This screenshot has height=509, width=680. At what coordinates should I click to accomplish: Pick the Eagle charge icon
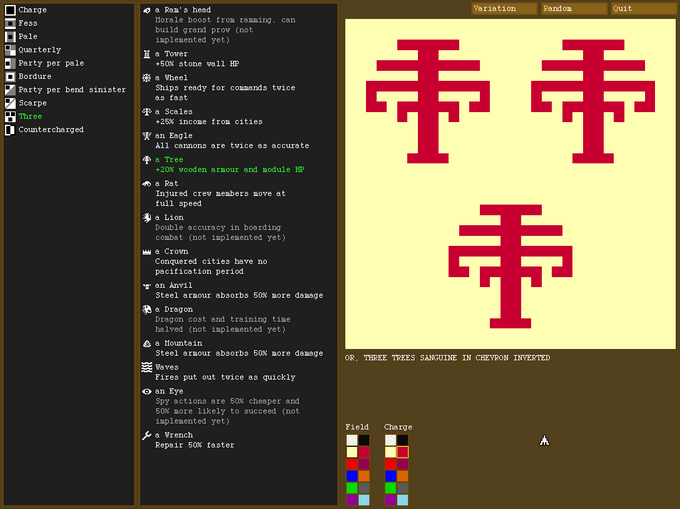(x=147, y=136)
